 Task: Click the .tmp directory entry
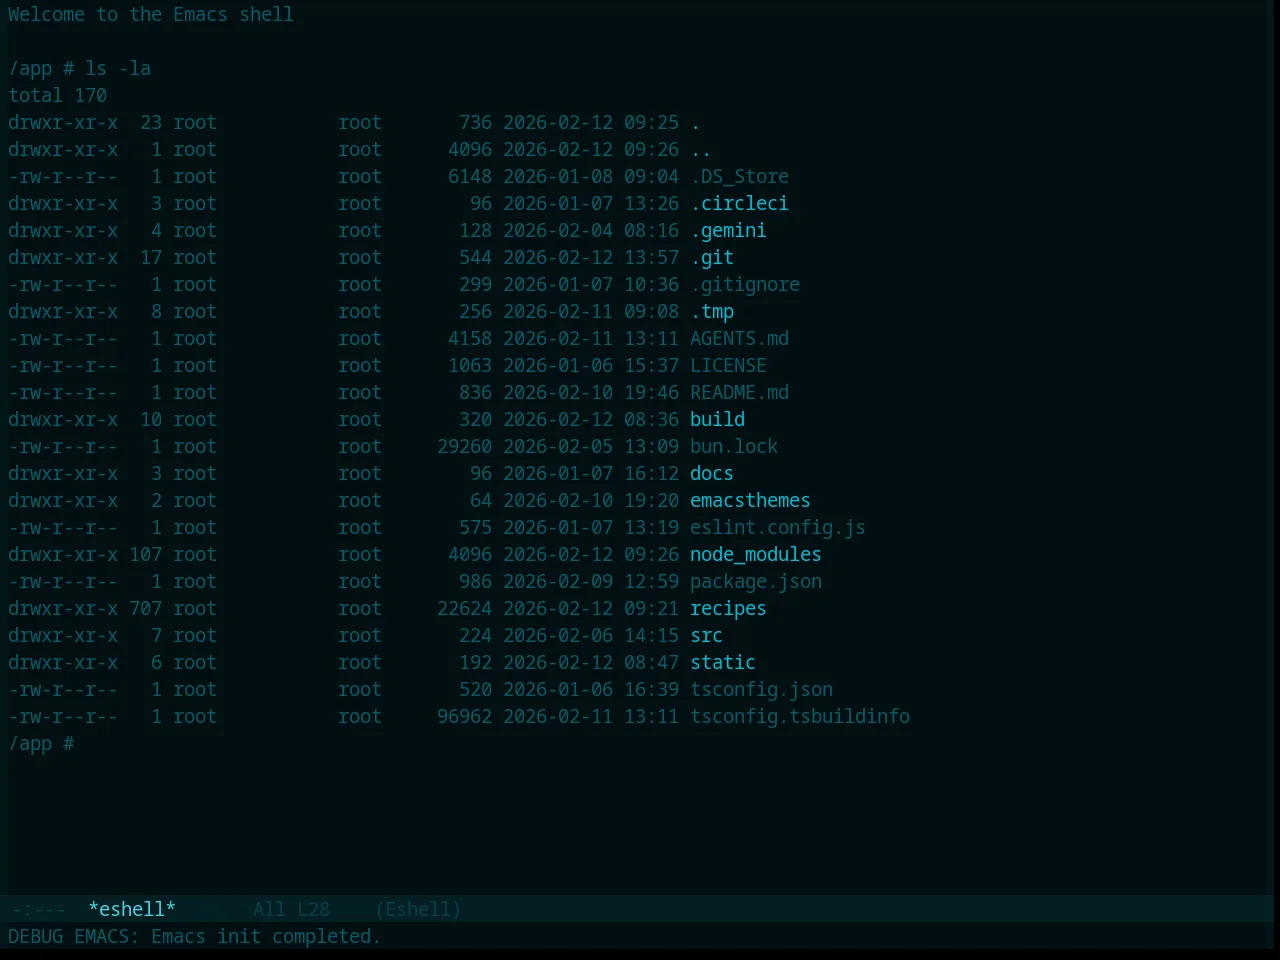712,311
